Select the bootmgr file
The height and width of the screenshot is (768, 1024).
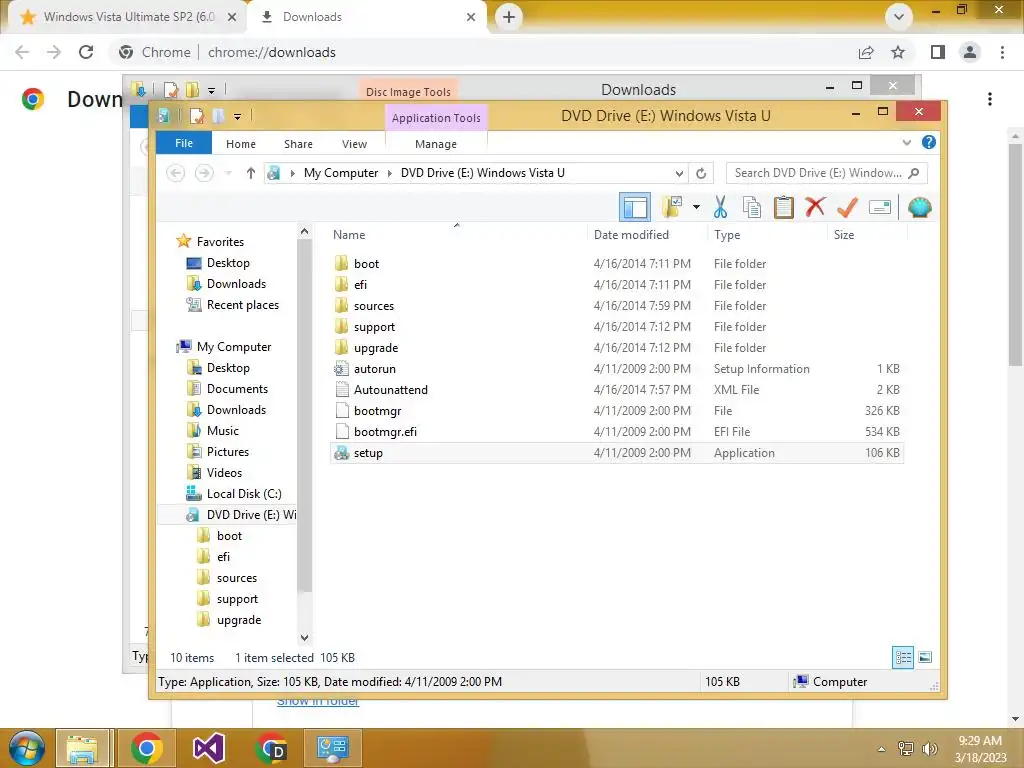point(617,411)
